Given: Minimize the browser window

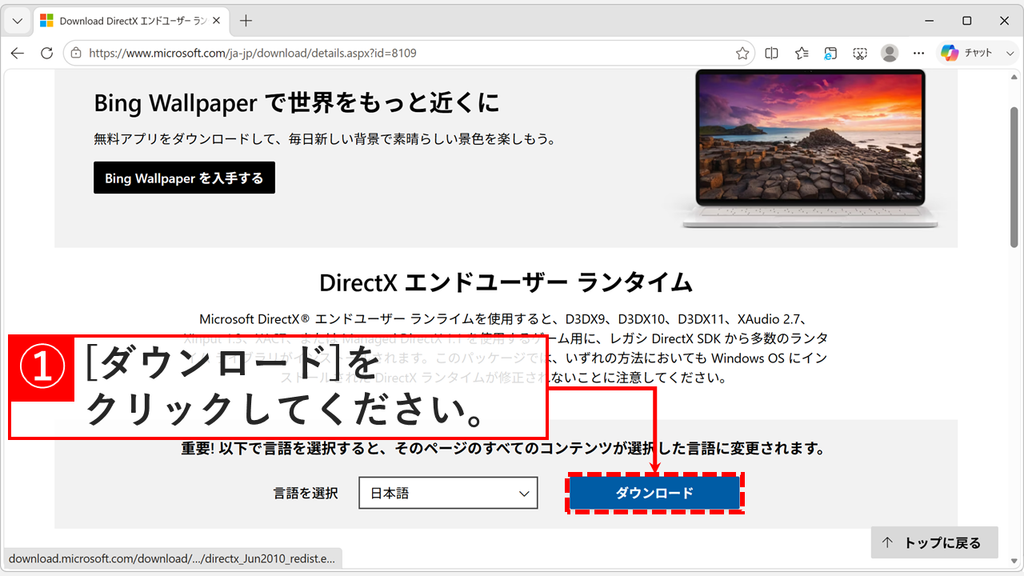Looking at the screenshot, I should click(x=929, y=21).
